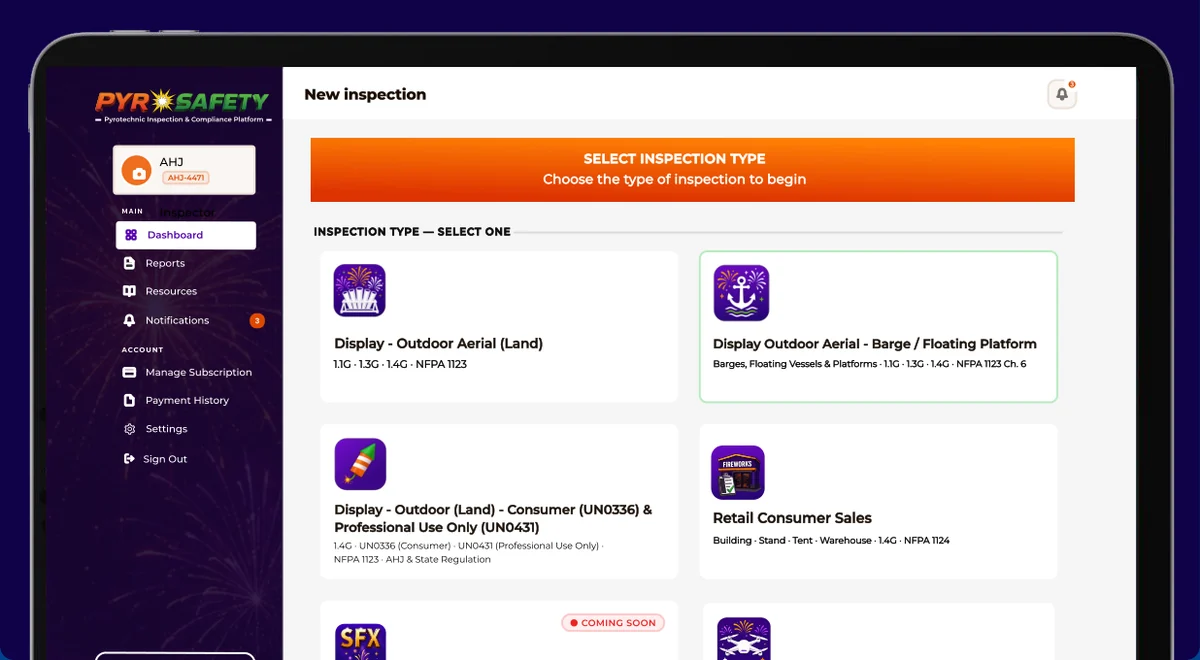Pick the rocket icon for Consumer display

coord(360,464)
